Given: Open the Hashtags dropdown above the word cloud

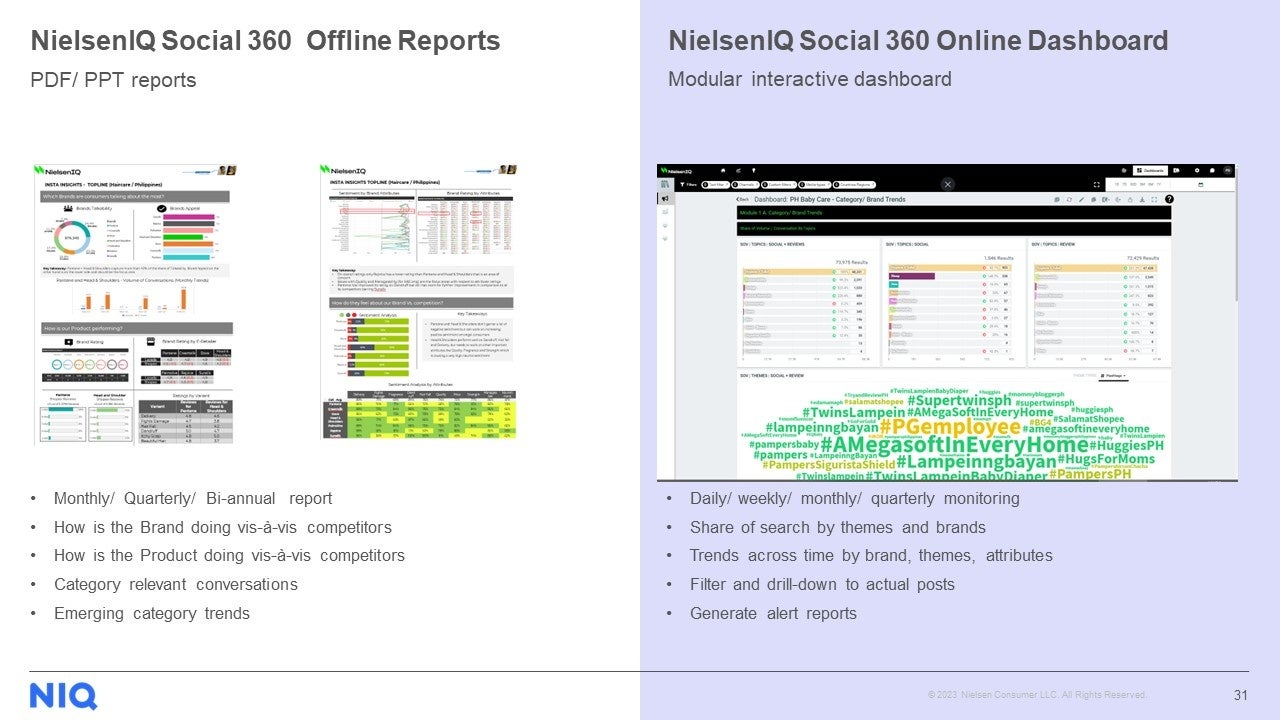Looking at the screenshot, I should (1112, 376).
